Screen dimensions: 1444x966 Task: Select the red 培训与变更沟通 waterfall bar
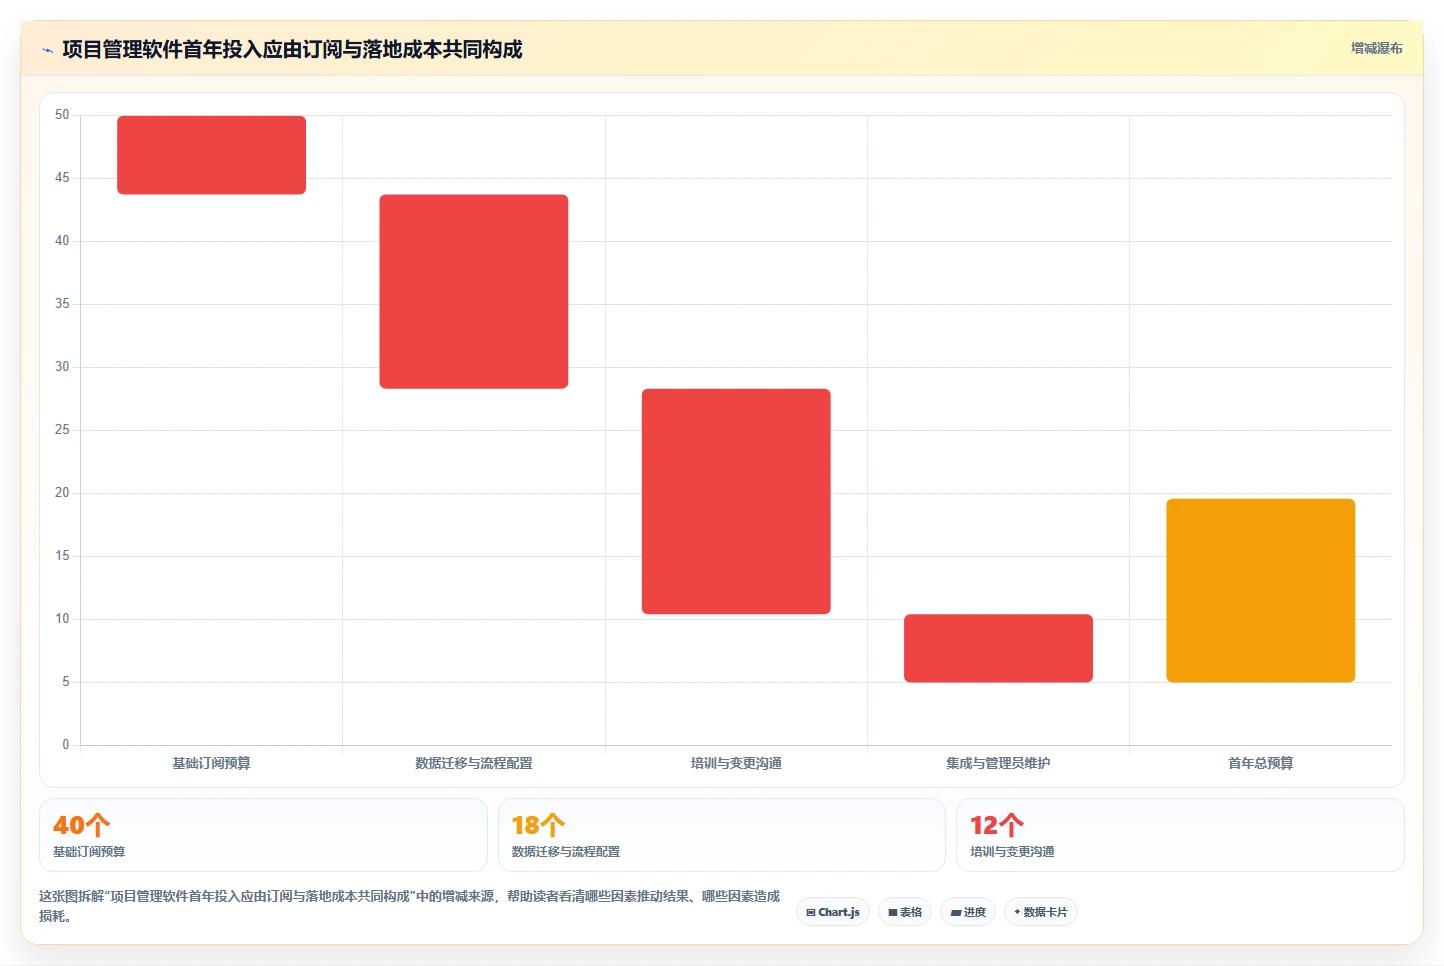tap(736, 501)
